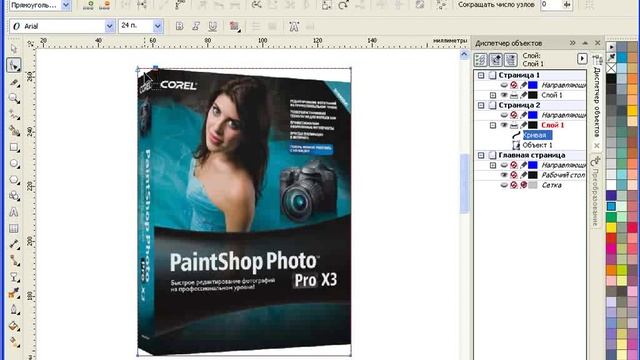640x360 pixels.
Task: Toggle Edit Across Layers button
Action: pyautogui.click(x=496, y=60)
